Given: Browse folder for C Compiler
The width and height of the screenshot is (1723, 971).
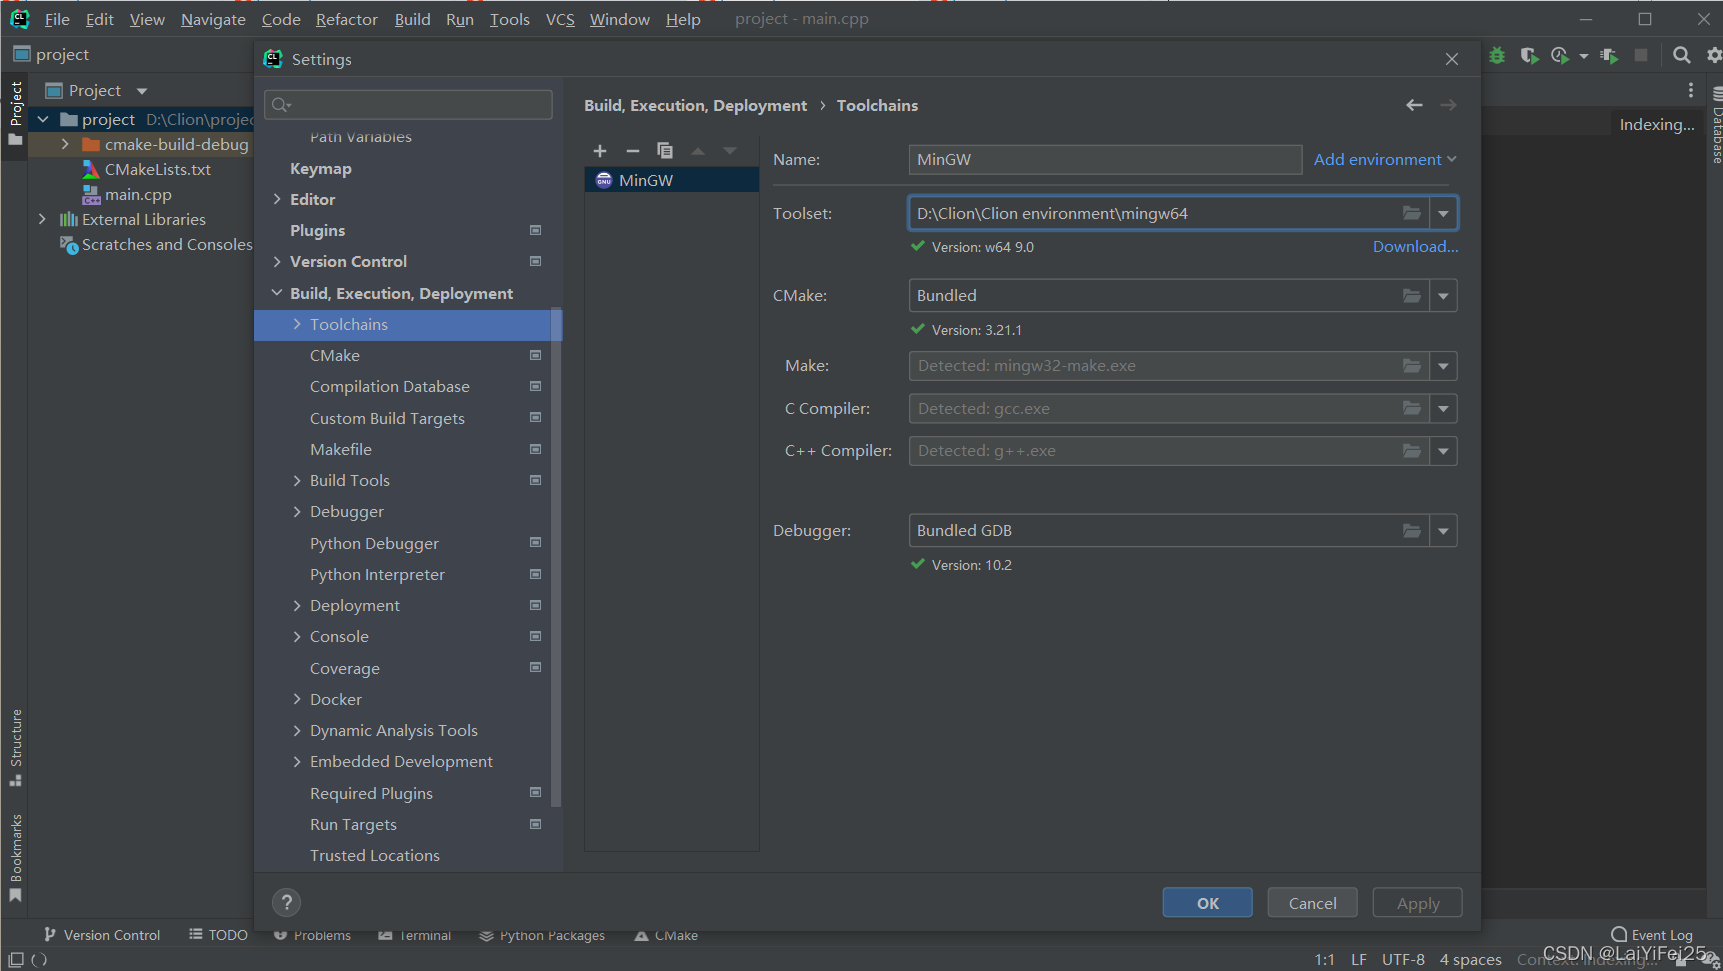Looking at the screenshot, I should [1411, 409].
